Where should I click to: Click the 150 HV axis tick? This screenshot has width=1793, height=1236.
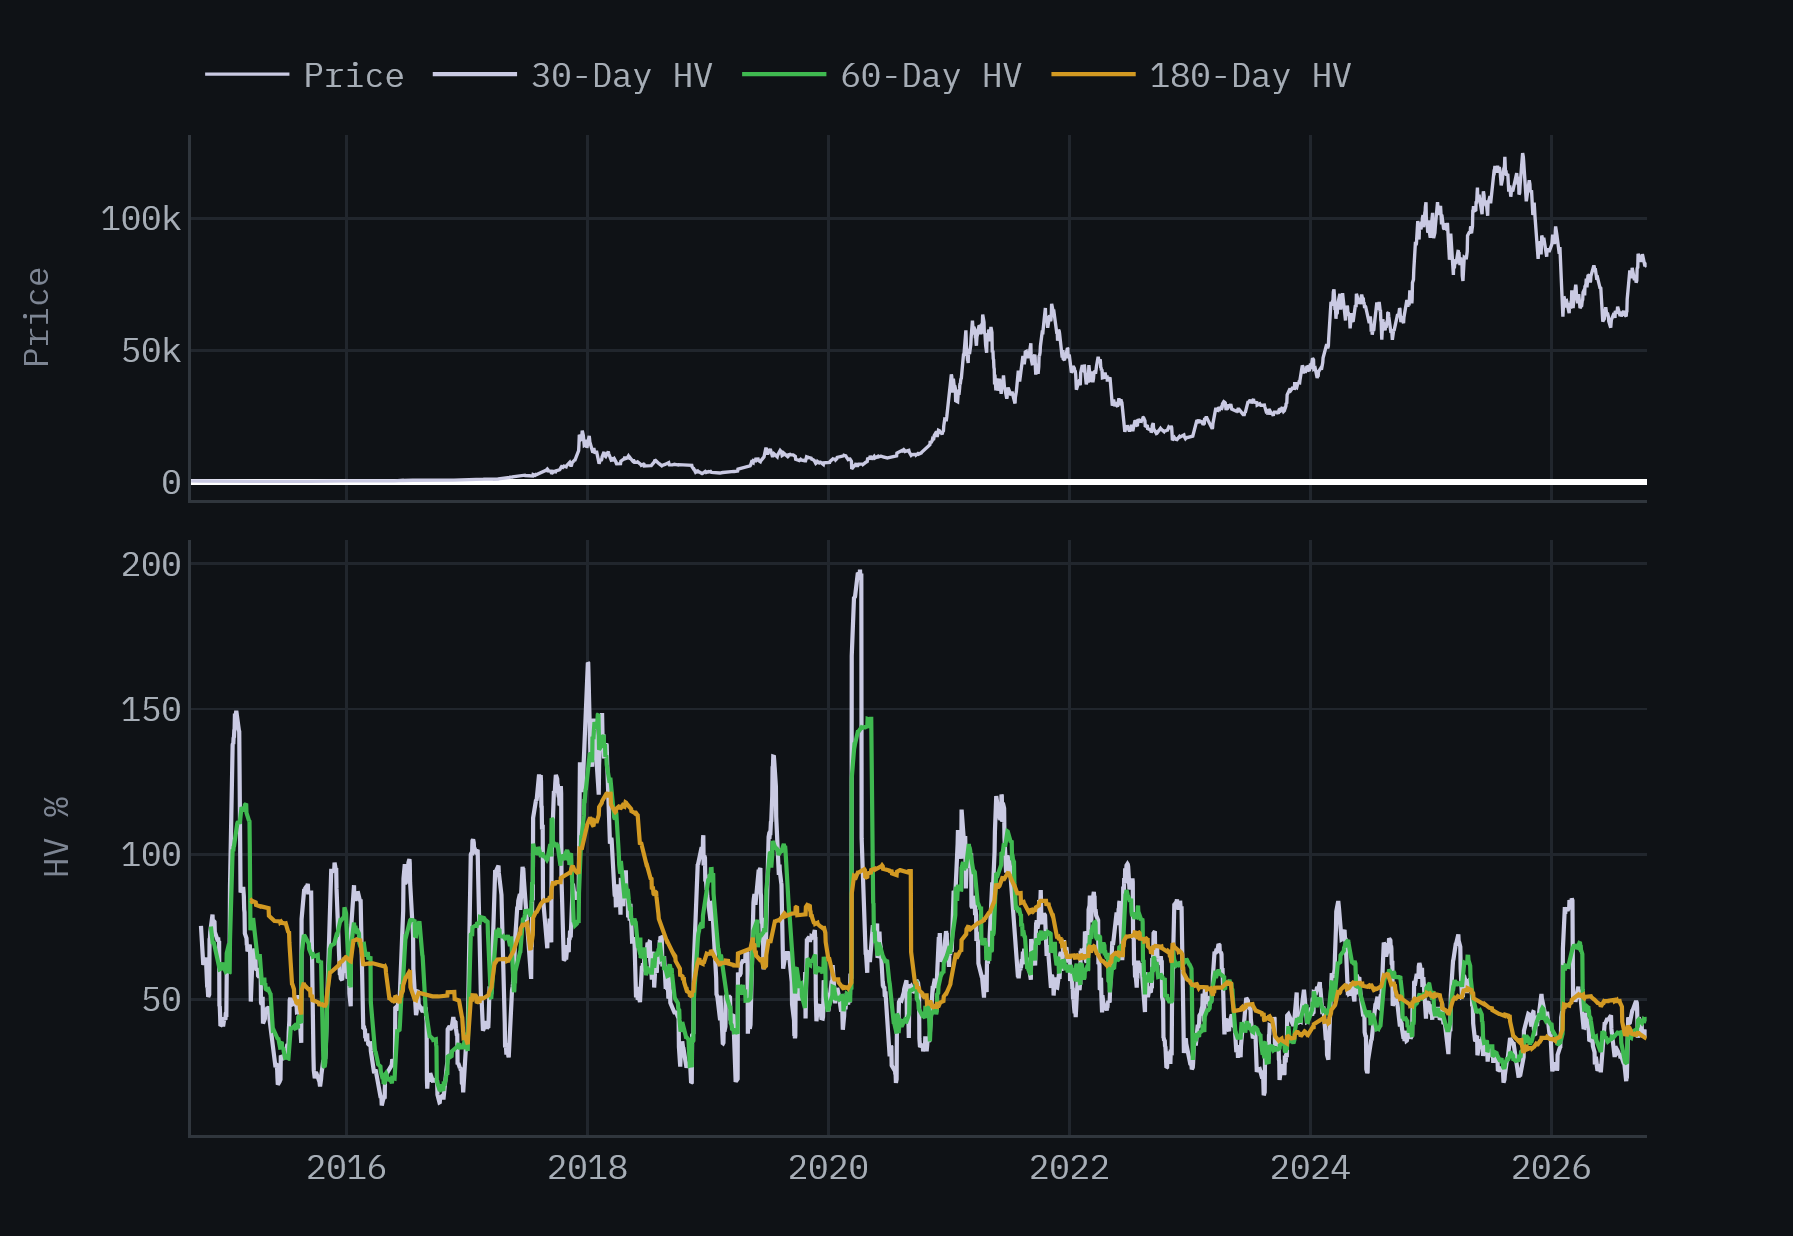point(151,710)
